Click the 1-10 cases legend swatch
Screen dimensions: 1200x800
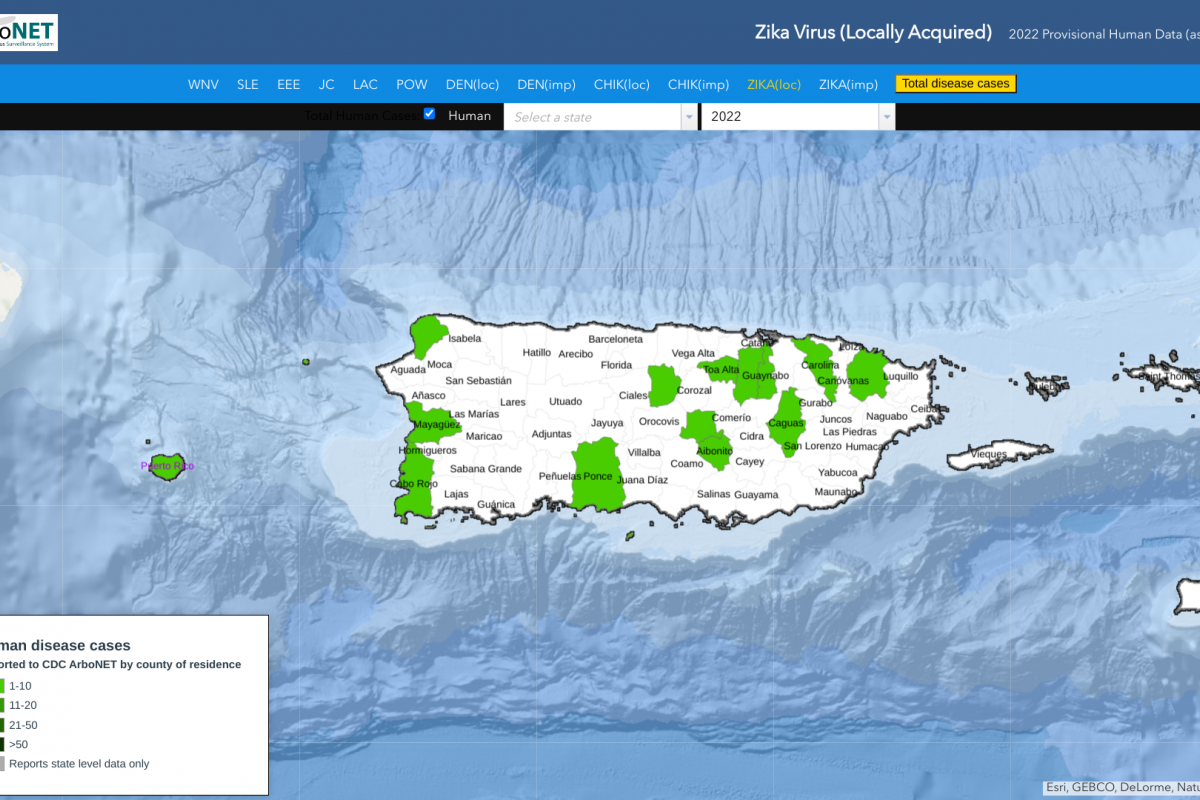3,686
